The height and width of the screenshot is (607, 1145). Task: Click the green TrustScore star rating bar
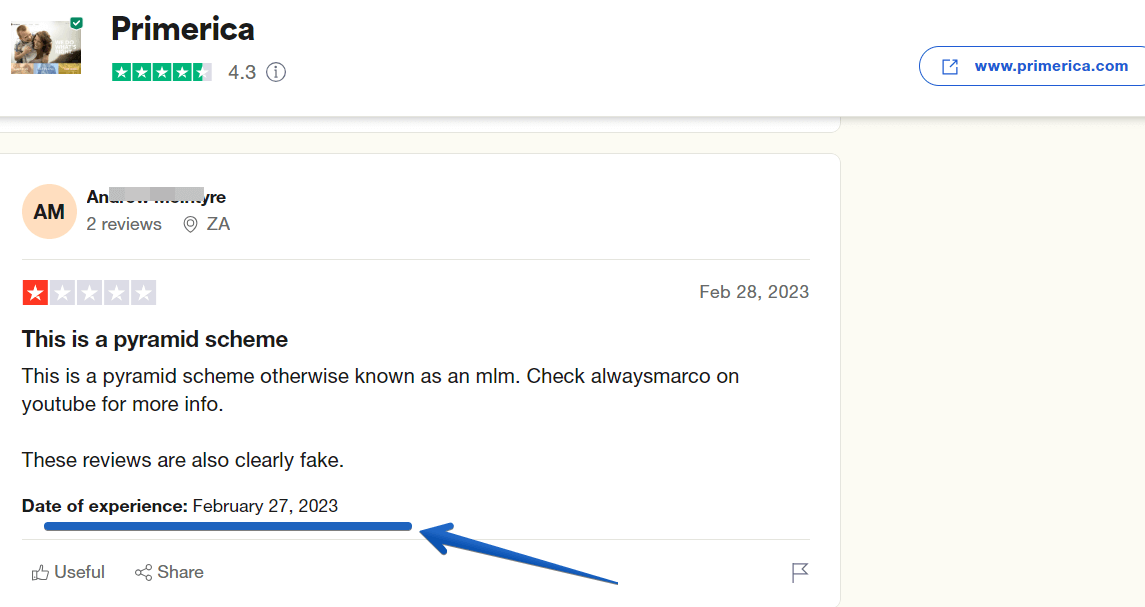161,72
